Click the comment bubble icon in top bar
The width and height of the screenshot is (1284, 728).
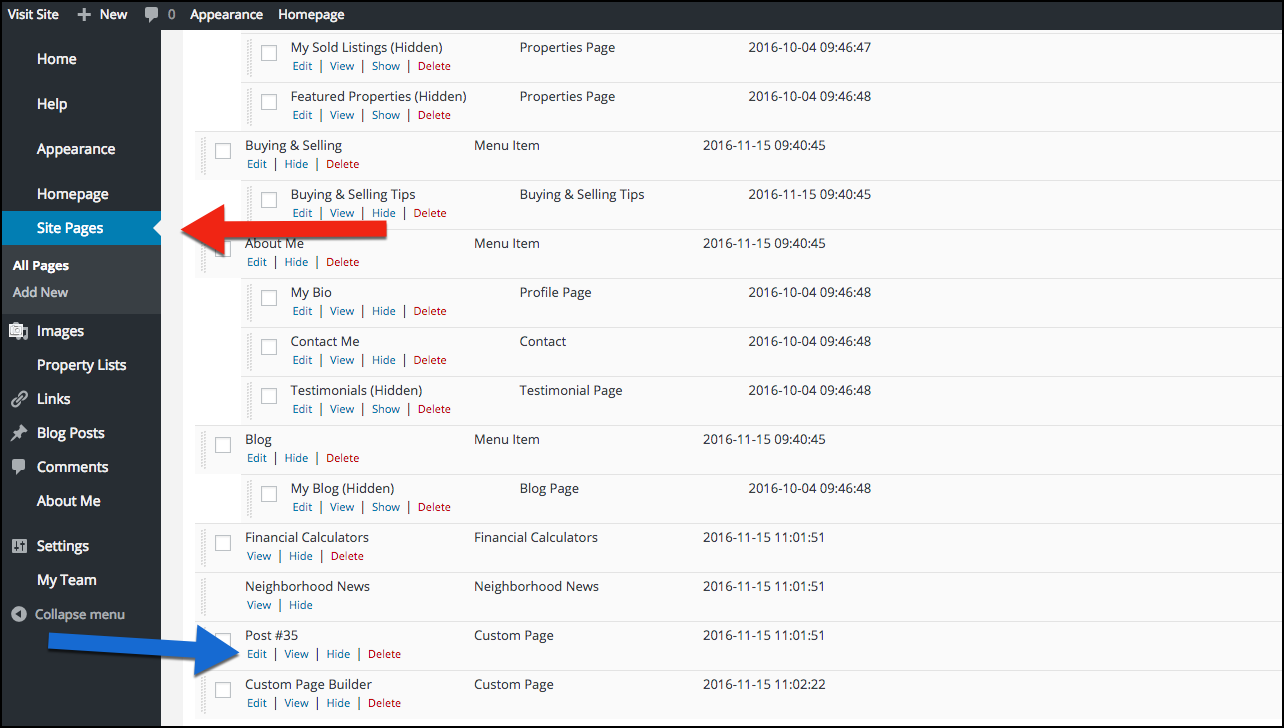coord(151,14)
